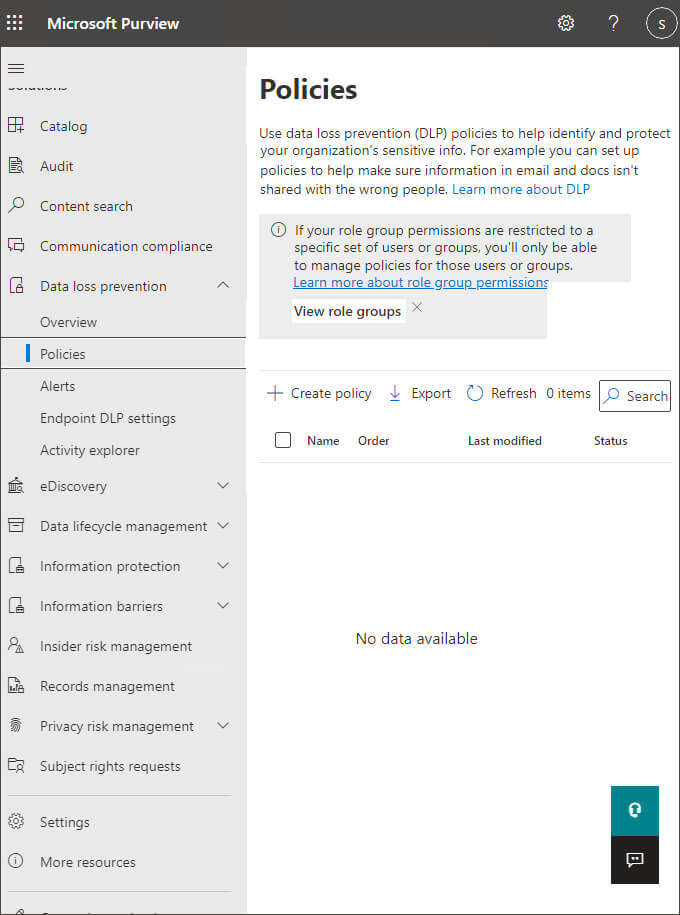This screenshot has height=915, width=680.
Task: Expand the Privacy risk management chevron
Action: (x=223, y=725)
